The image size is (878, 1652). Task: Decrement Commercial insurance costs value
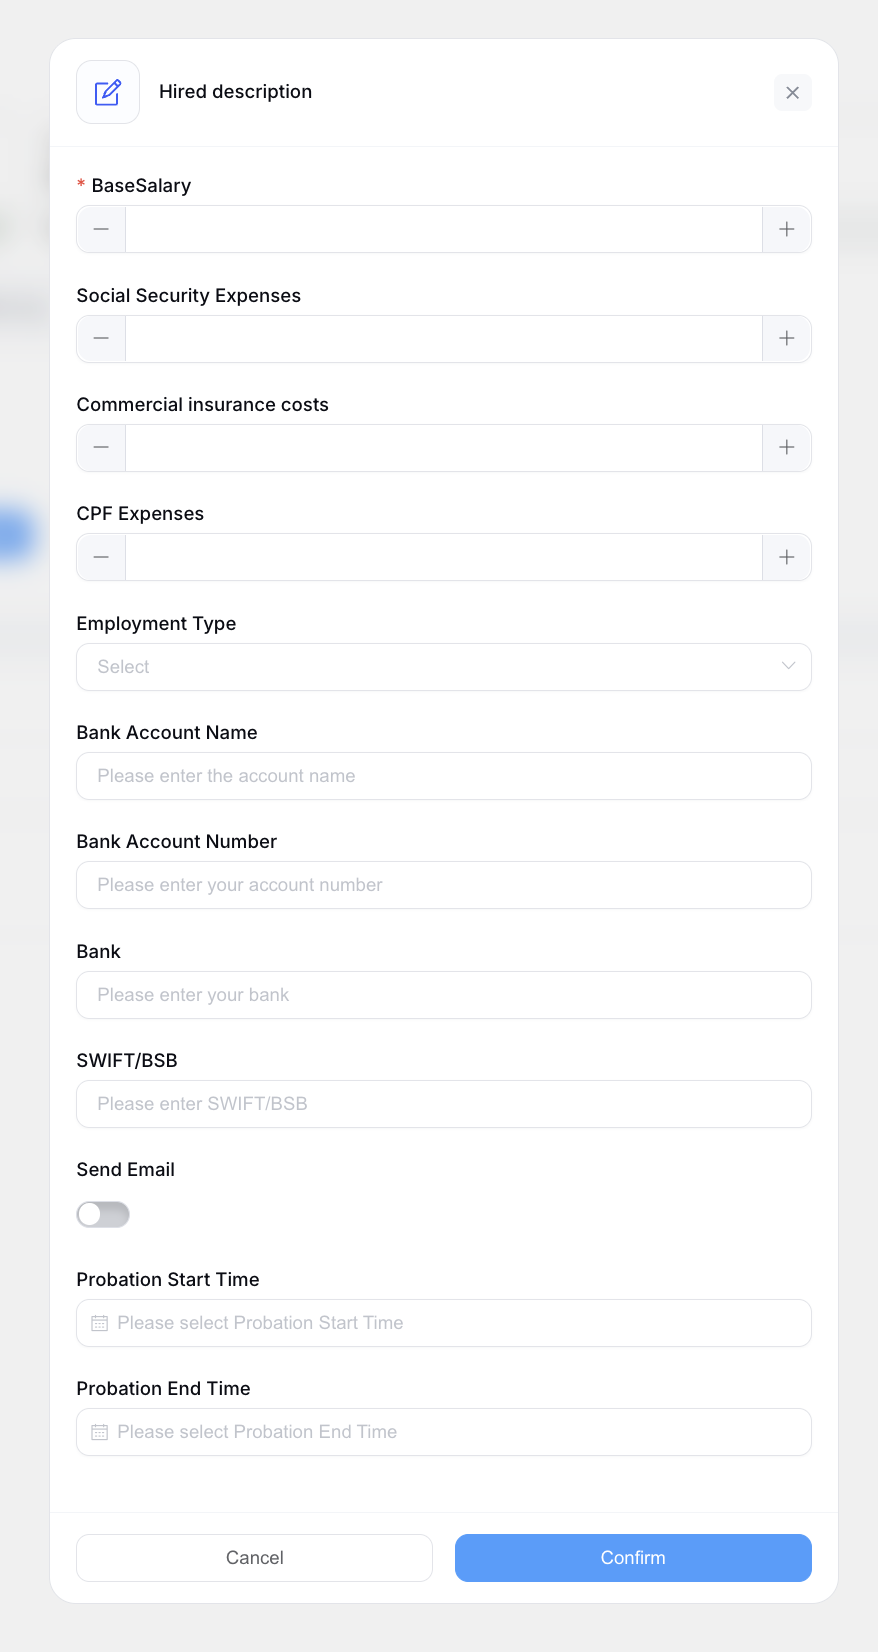(101, 448)
